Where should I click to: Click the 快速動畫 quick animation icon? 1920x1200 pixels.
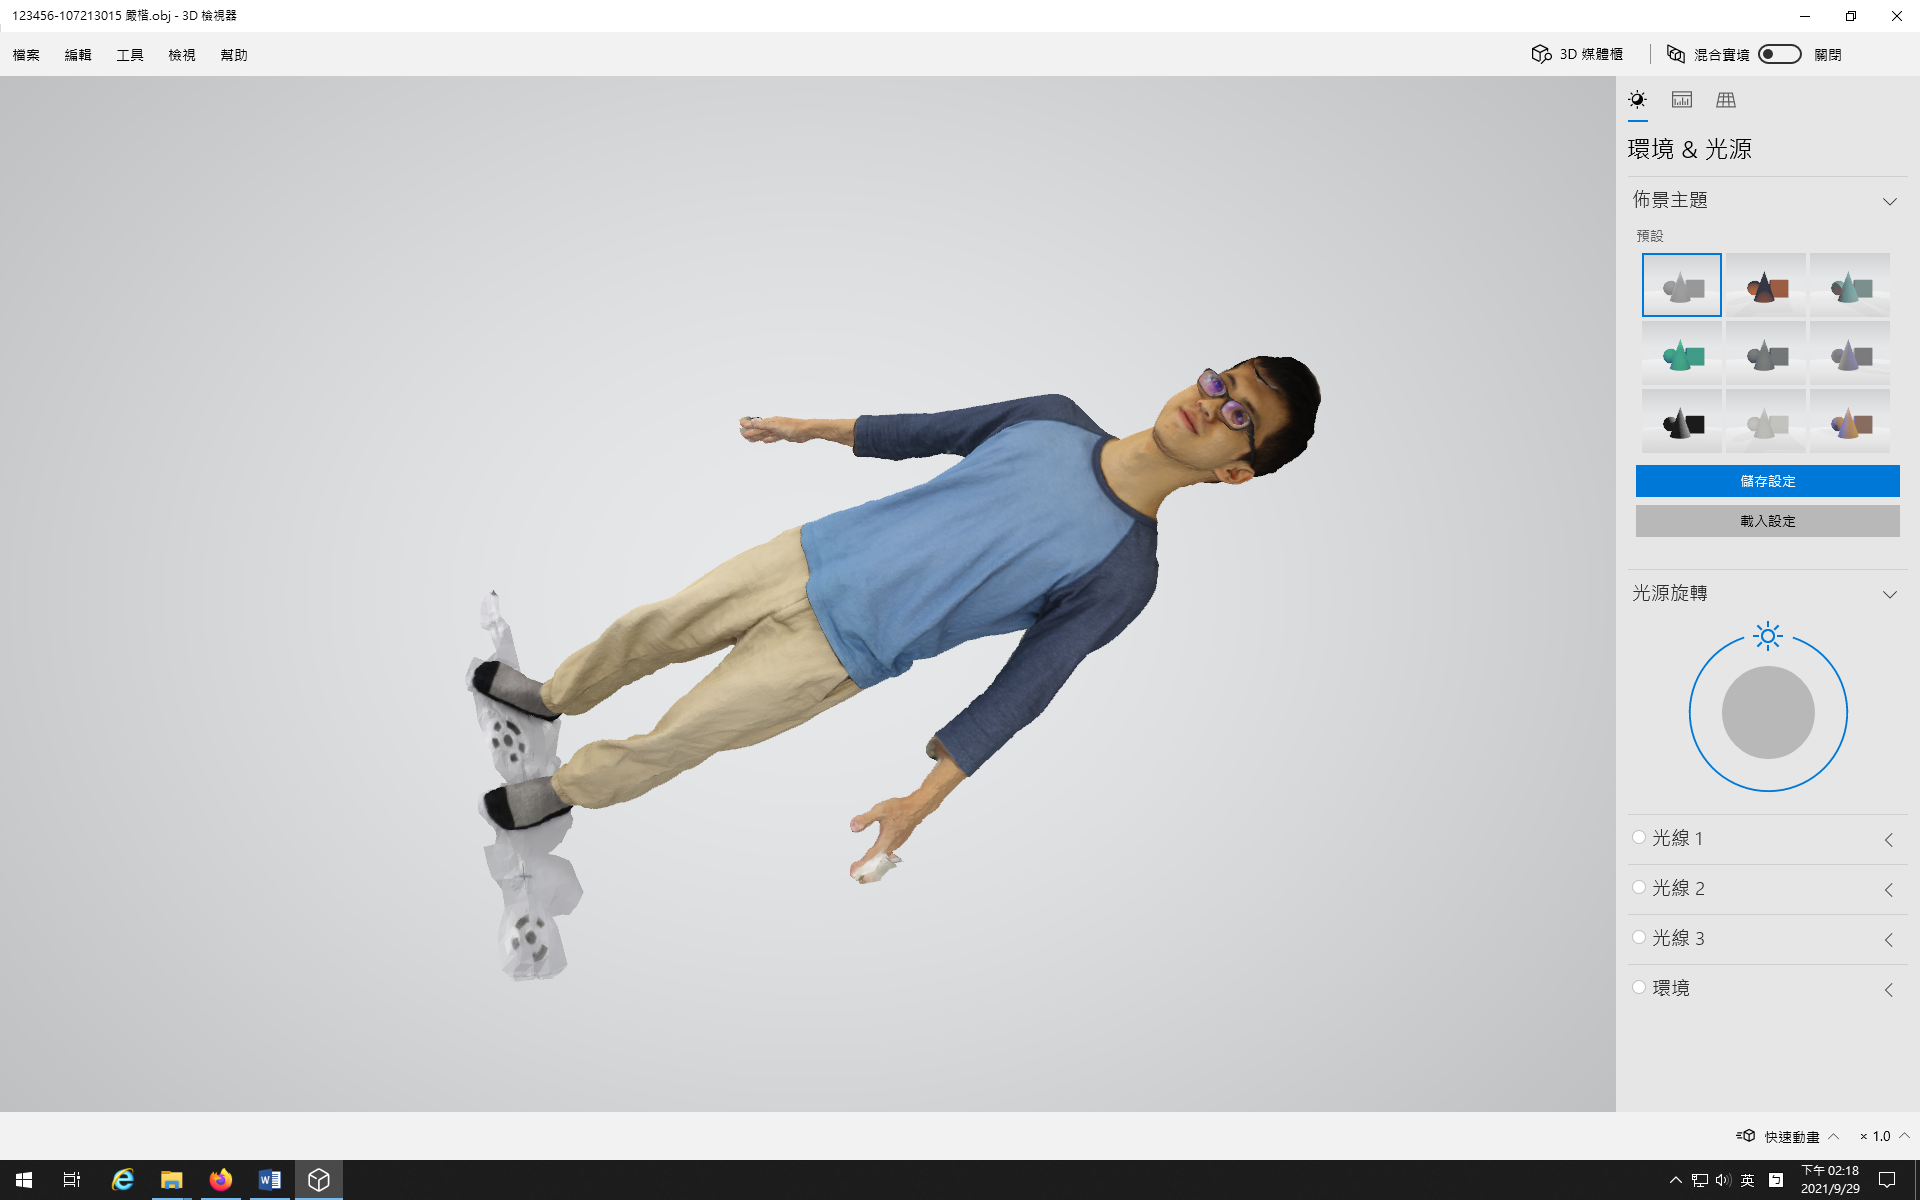tap(1746, 1136)
